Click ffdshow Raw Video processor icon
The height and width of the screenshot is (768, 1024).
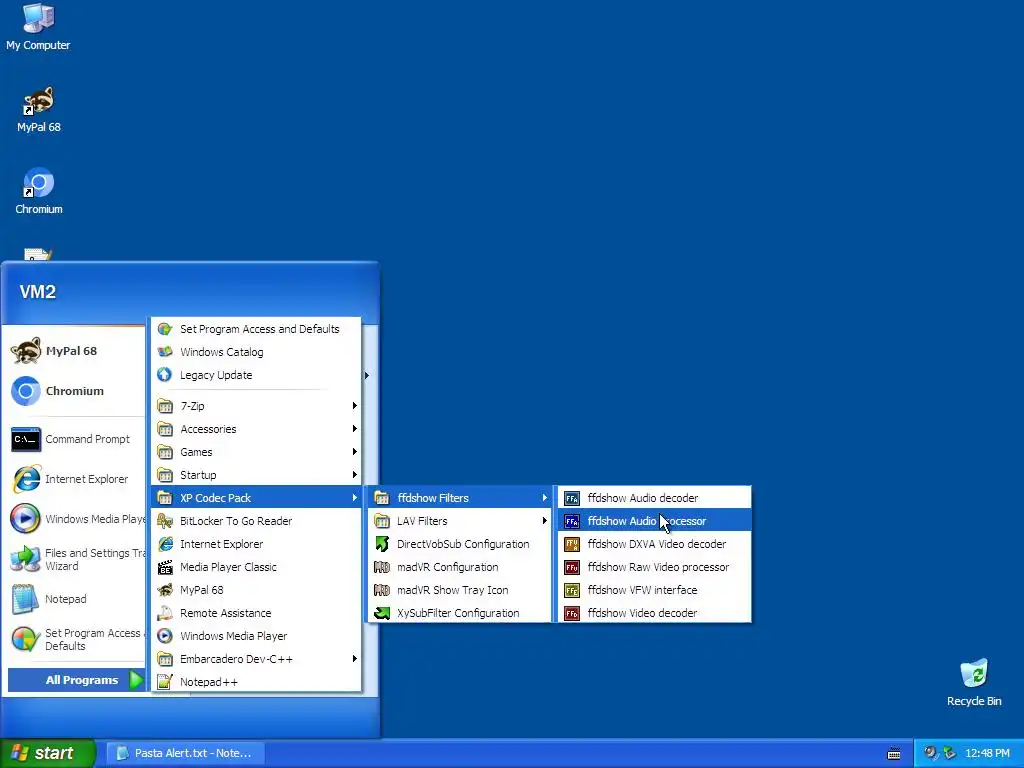pos(572,567)
